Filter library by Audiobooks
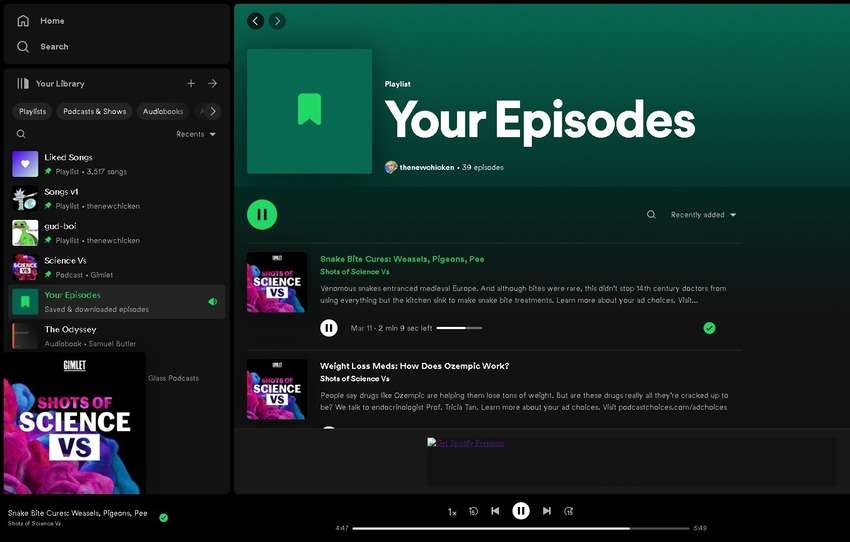The height and width of the screenshot is (542, 850). [x=163, y=111]
